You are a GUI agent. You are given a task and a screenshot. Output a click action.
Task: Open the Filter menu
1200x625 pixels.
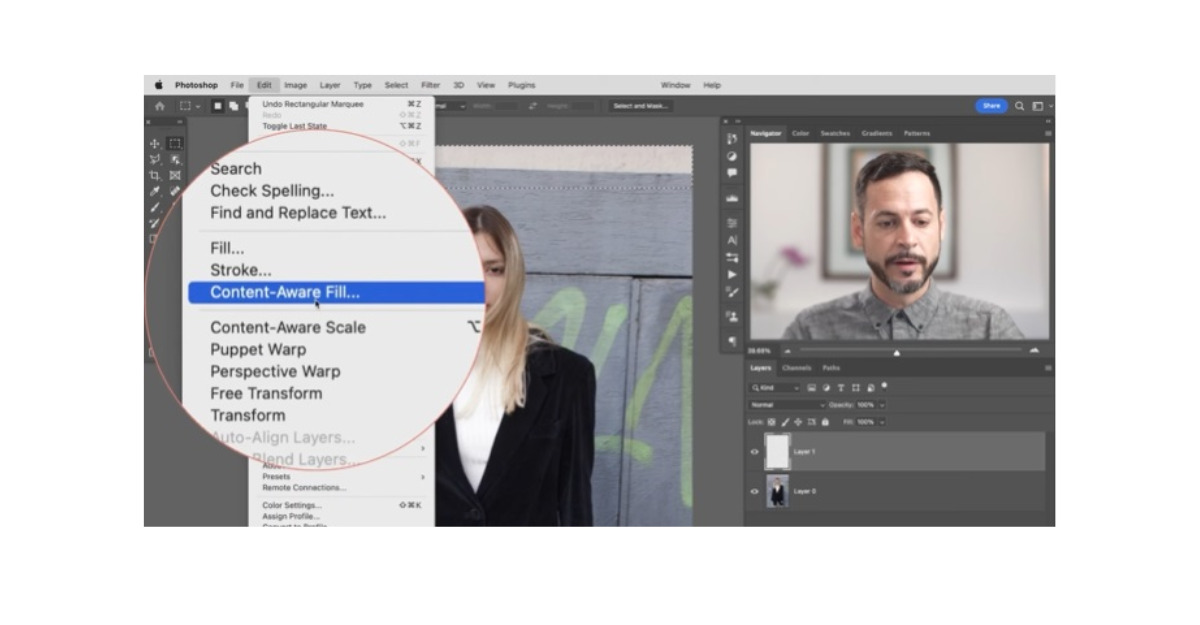pyautogui.click(x=430, y=86)
